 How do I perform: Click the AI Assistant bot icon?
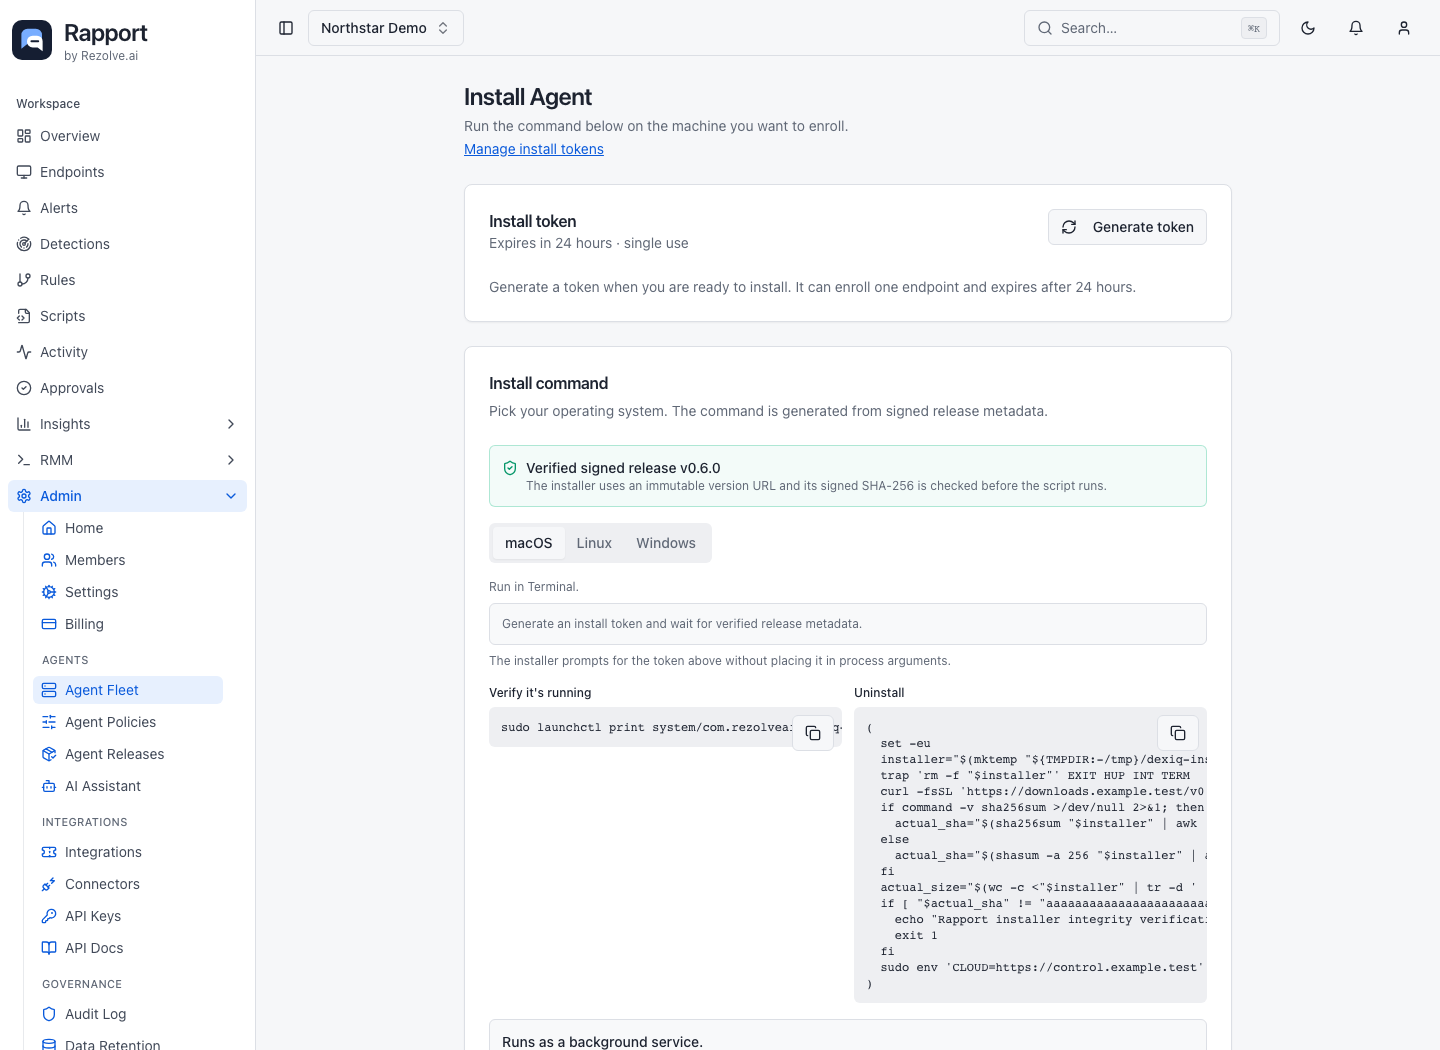pos(49,786)
